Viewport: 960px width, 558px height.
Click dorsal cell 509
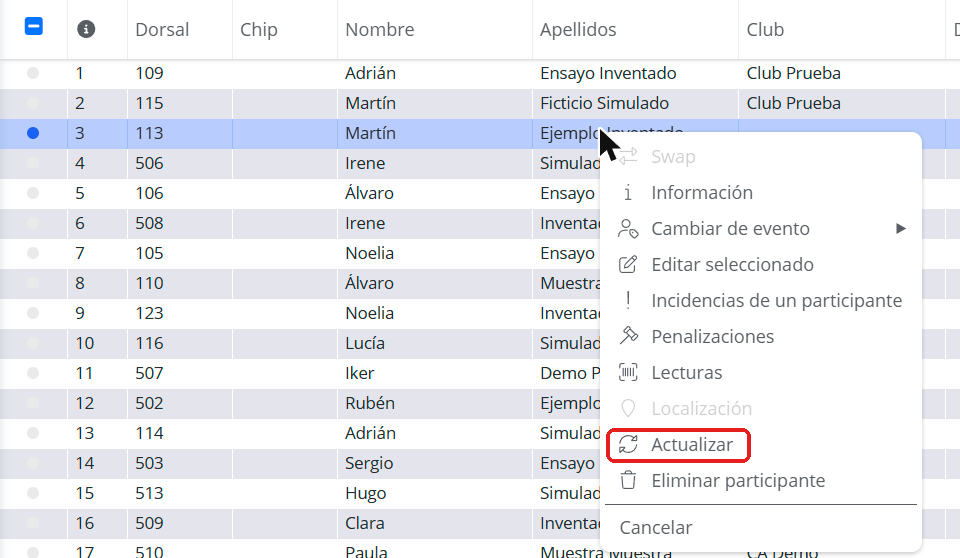click(x=149, y=523)
